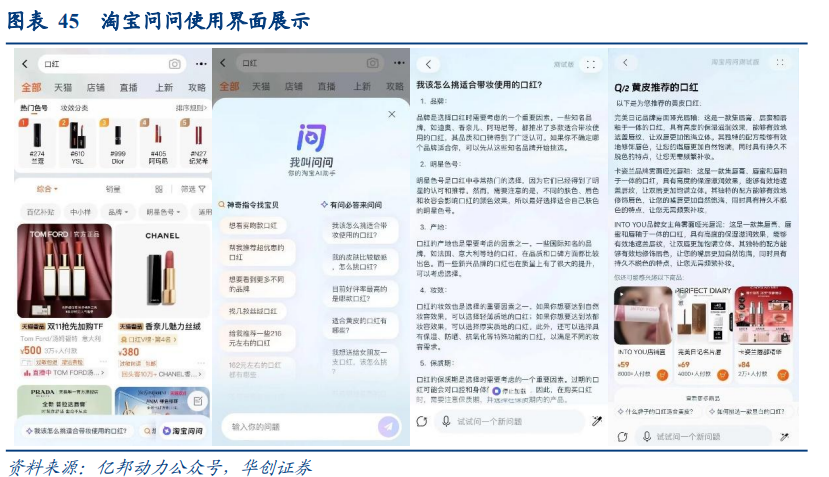Go back from the 黄皮推荐的口红 screen

click(625, 62)
